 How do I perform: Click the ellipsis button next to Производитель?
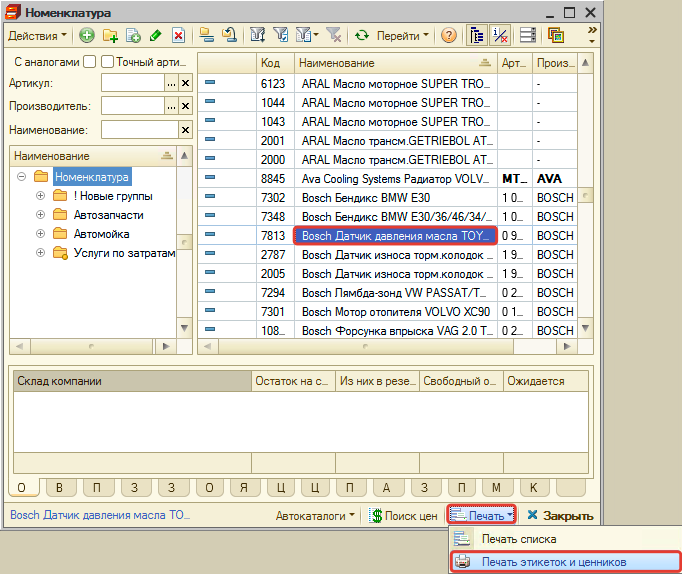click(171, 106)
